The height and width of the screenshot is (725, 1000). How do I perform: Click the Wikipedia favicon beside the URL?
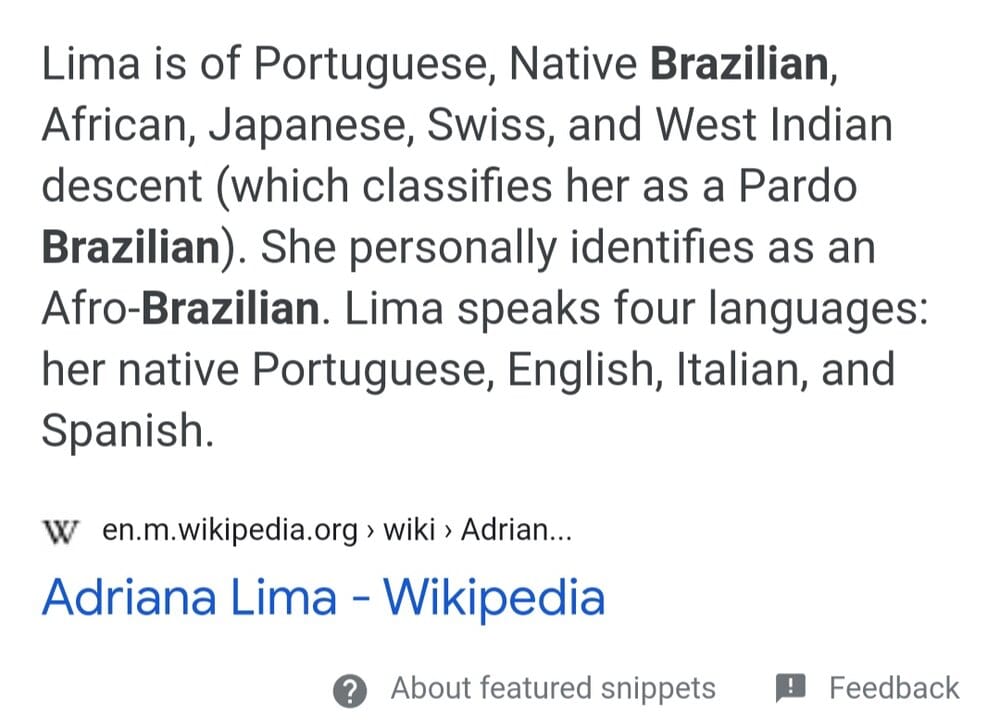60,530
